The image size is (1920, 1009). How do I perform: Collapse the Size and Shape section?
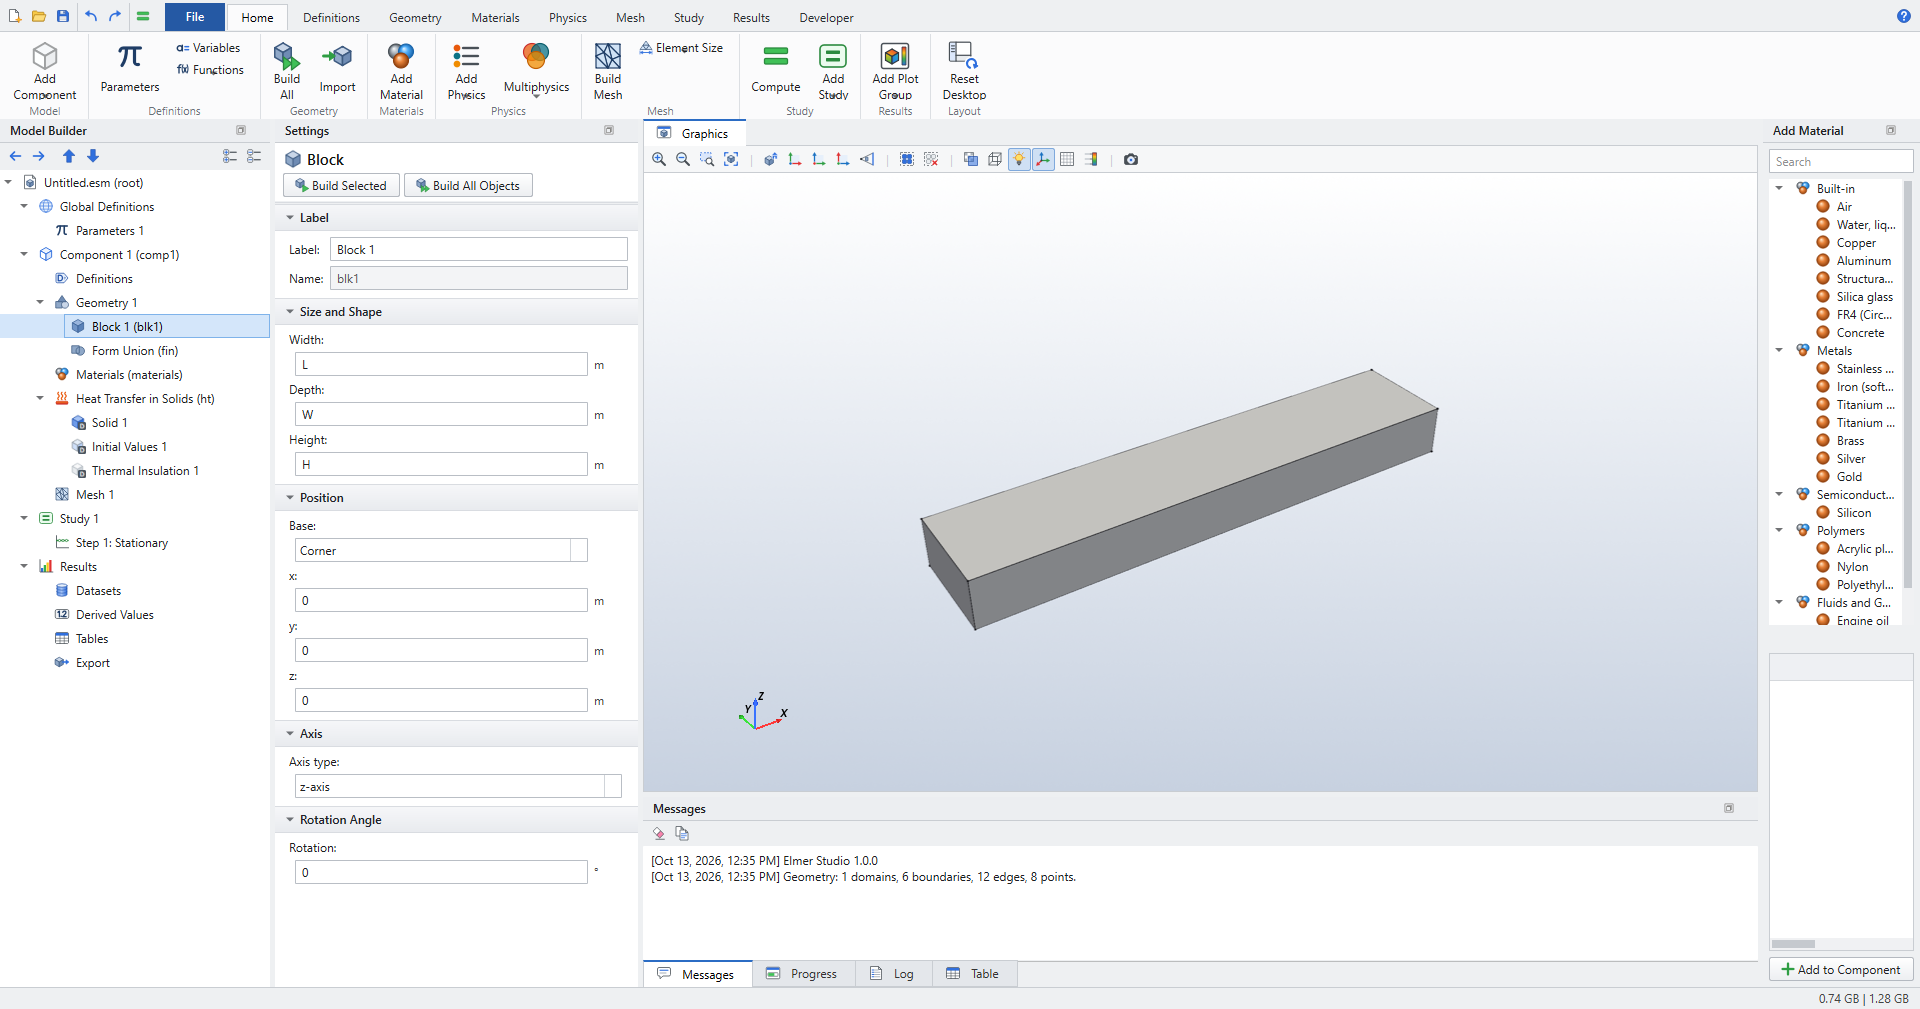[291, 312]
